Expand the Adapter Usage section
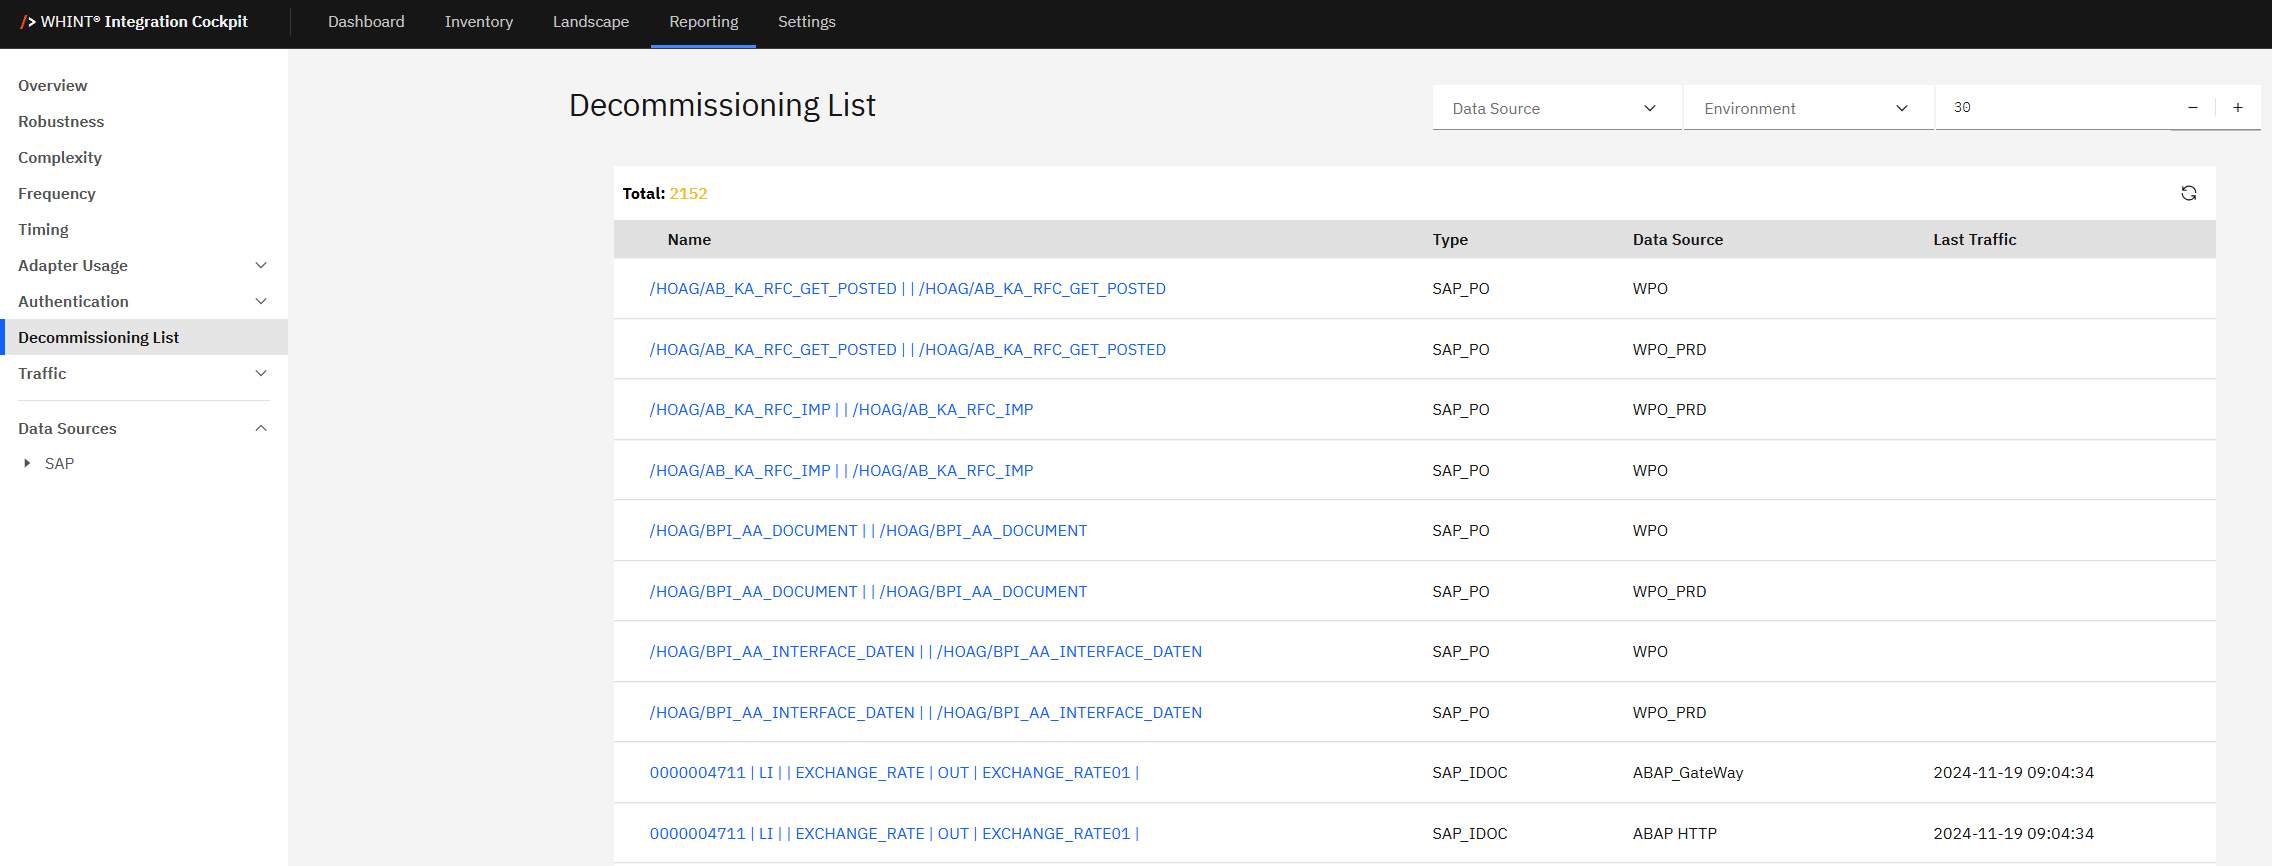2272x866 pixels. pyautogui.click(x=261, y=266)
